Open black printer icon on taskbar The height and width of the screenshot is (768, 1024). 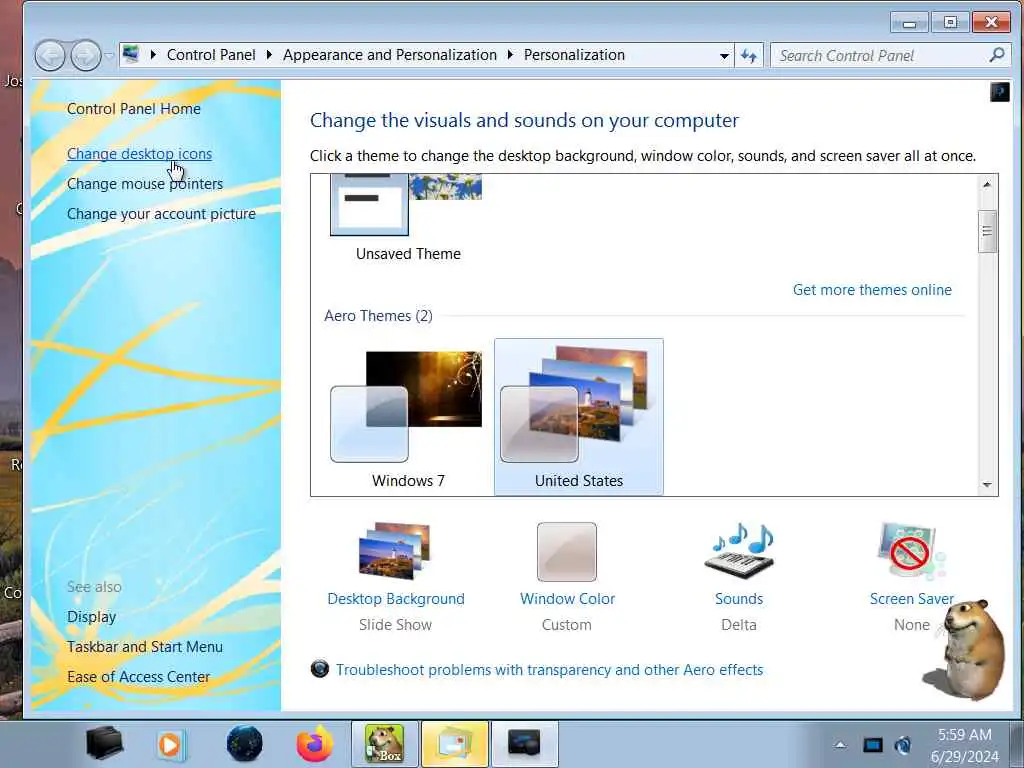(x=104, y=743)
